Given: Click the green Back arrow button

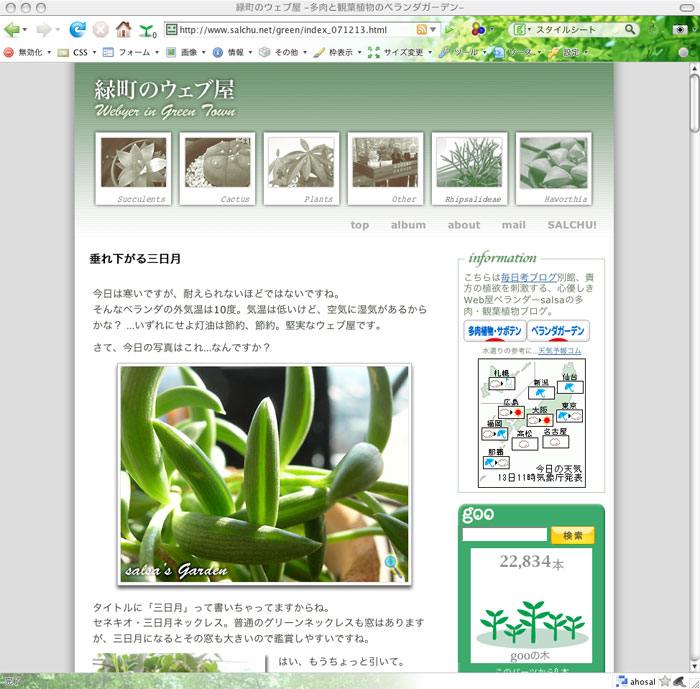Looking at the screenshot, I should point(13,30).
